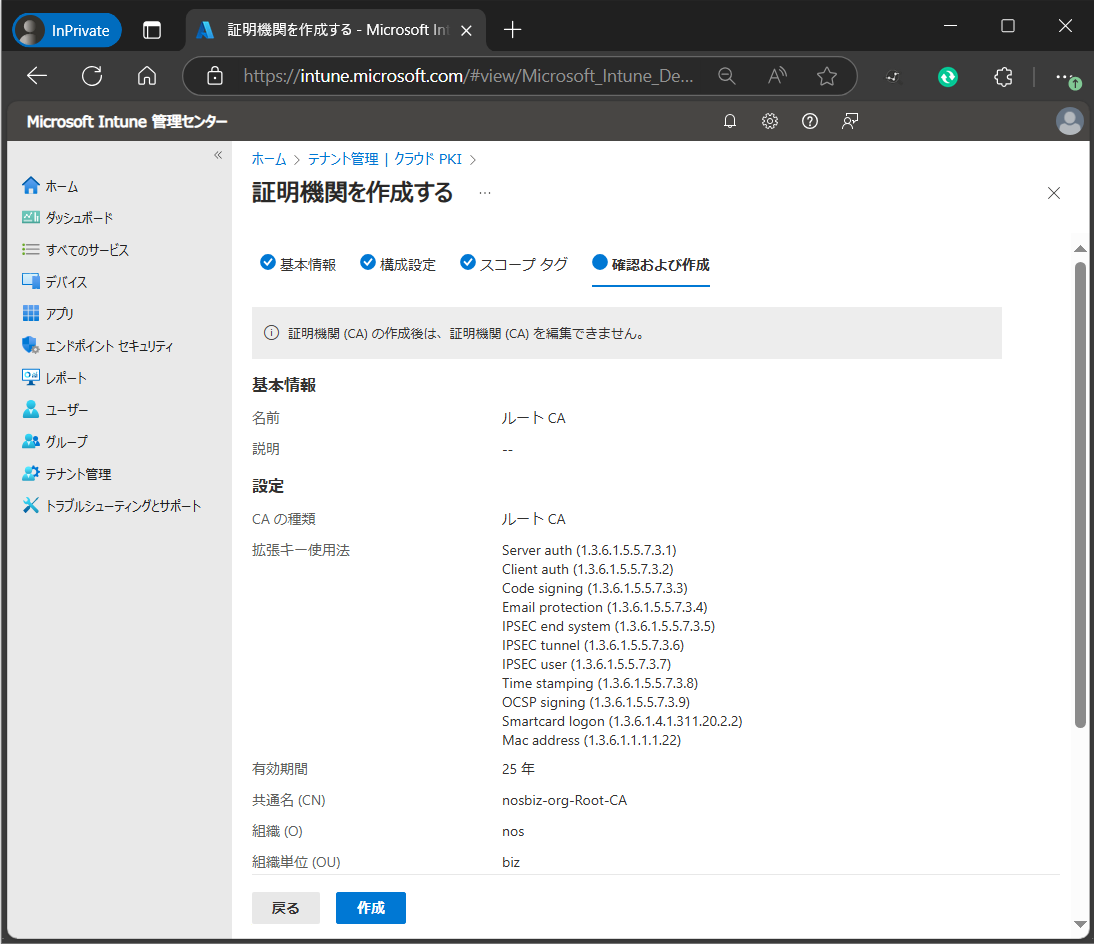Follow the ホーム breadcrumb link
The height and width of the screenshot is (944, 1094).
tap(268, 159)
